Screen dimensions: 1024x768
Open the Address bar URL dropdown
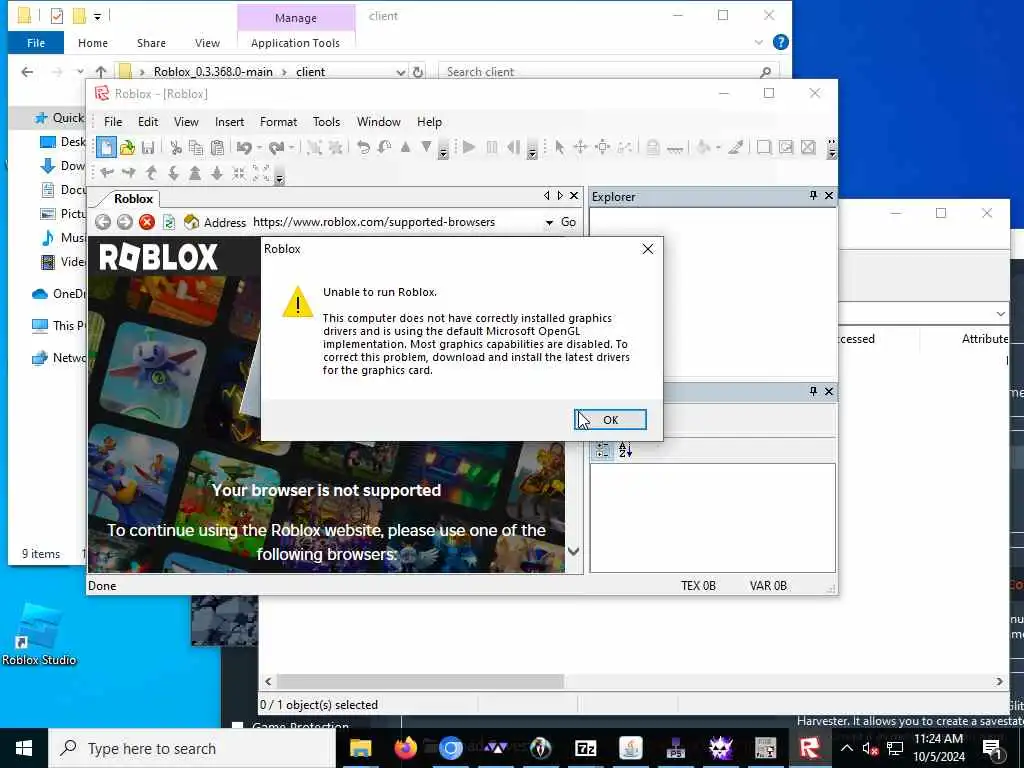[549, 223]
